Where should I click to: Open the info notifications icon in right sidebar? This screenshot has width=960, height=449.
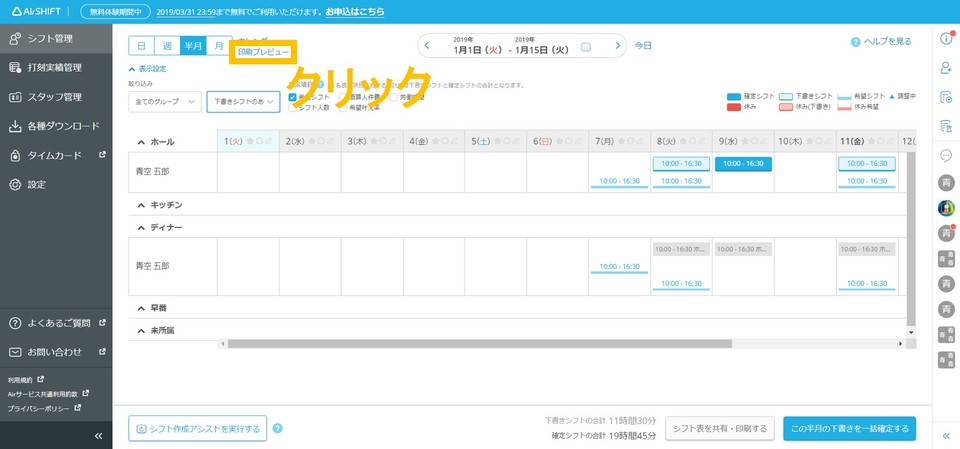pyautogui.click(x=946, y=39)
